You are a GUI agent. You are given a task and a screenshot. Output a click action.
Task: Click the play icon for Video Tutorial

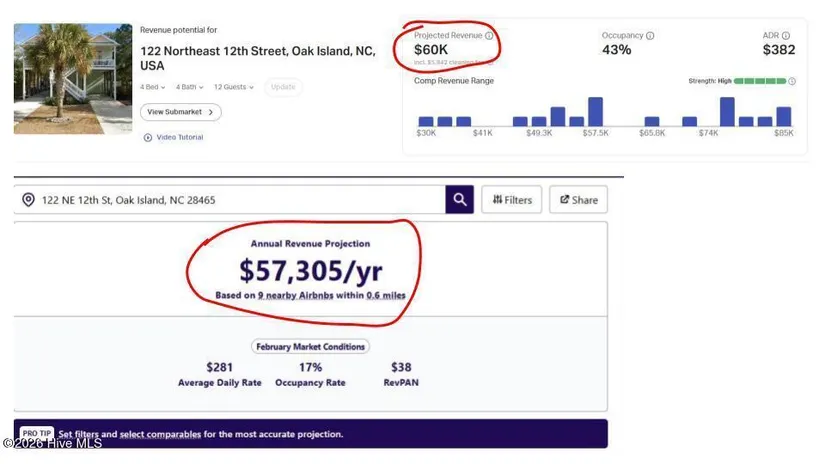[148, 137]
